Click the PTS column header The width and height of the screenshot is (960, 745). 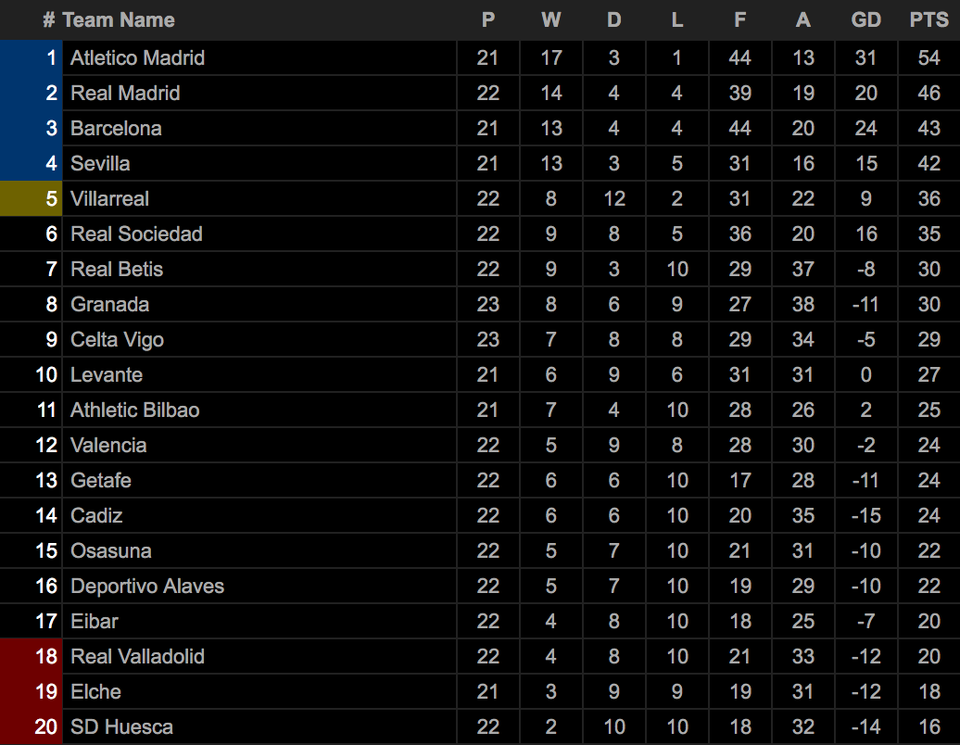[x=929, y=20]
